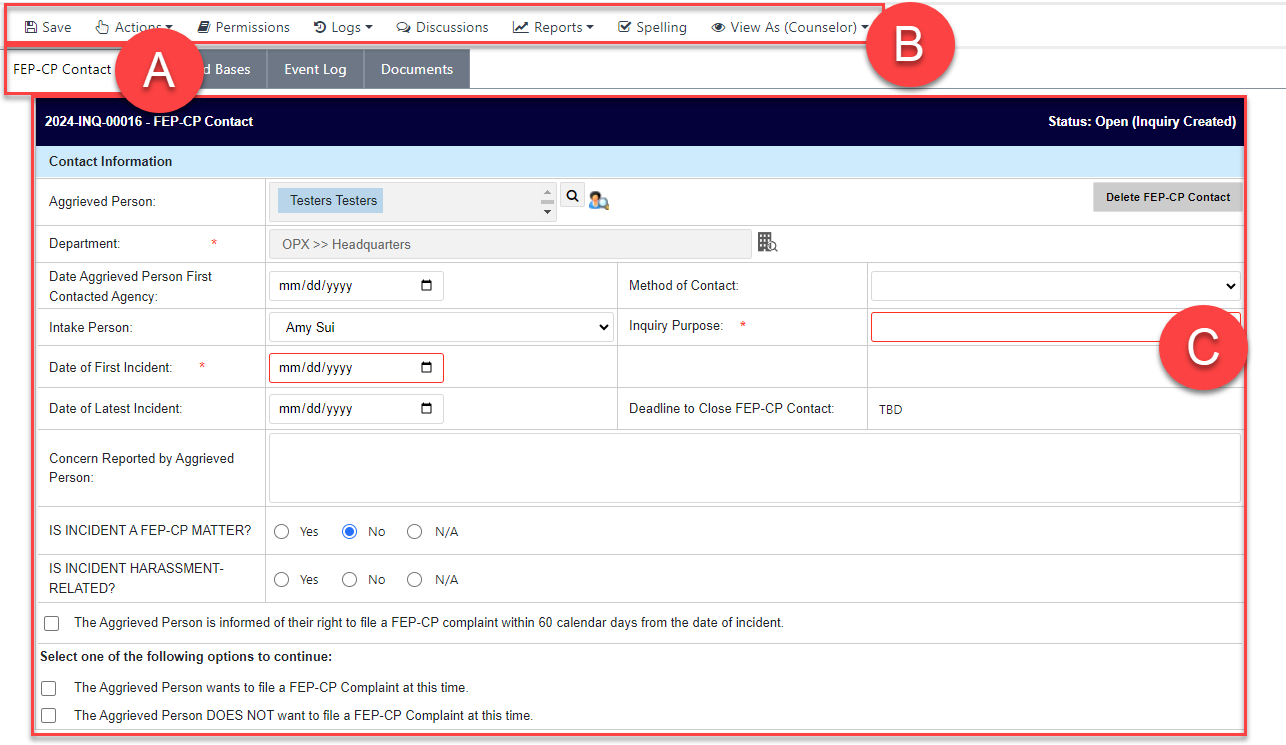Click the Save toolbar button
This screenshot has height=745, width=1286.
(47, 27)
